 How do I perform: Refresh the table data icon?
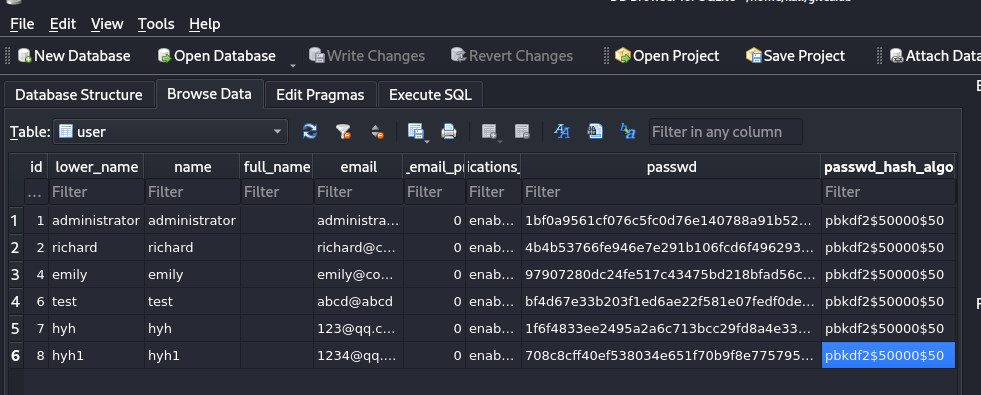310,131
